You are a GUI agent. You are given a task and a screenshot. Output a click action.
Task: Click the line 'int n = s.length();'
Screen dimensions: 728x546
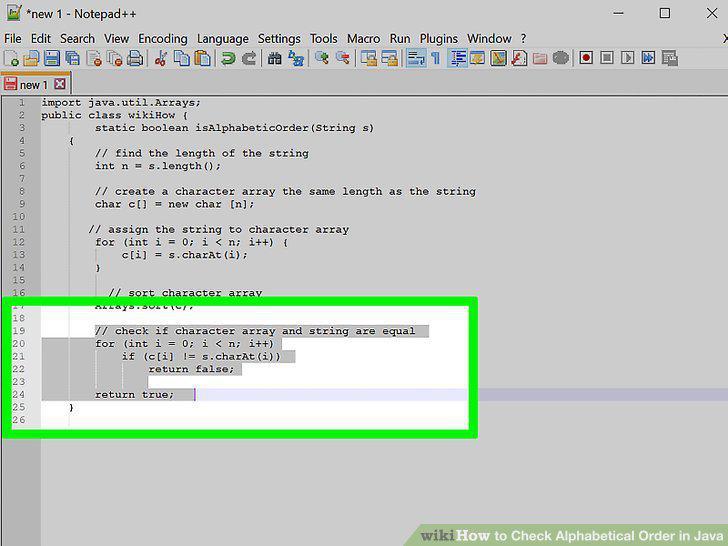(x=158, y=166)
